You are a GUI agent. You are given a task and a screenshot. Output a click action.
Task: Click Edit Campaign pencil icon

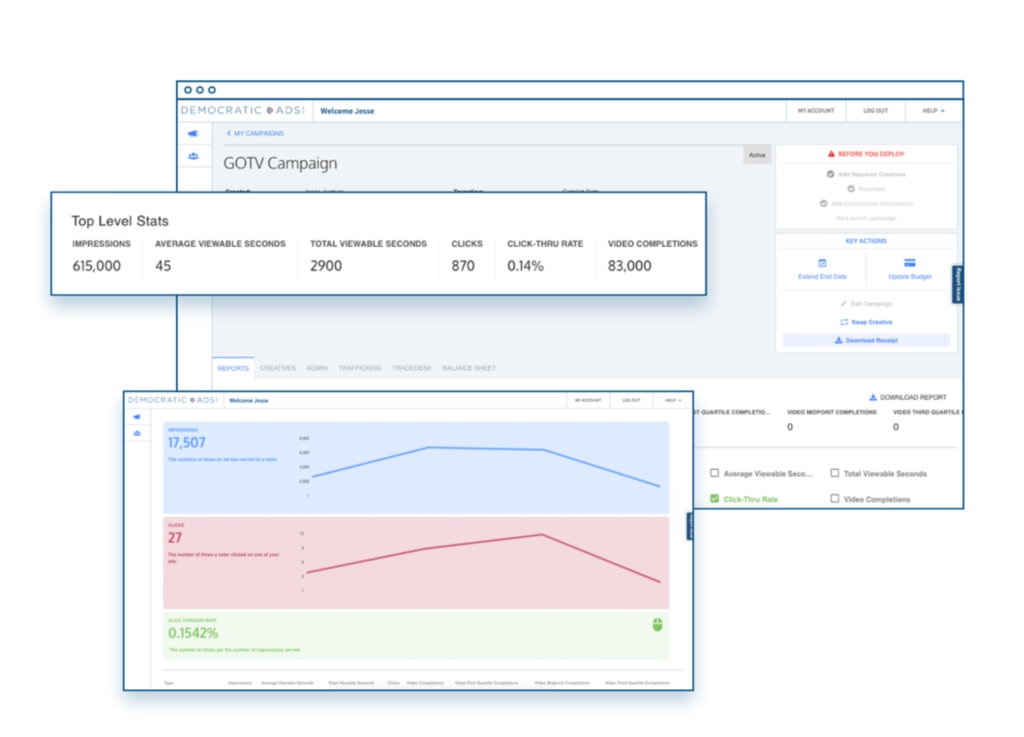tap(843, 304)
